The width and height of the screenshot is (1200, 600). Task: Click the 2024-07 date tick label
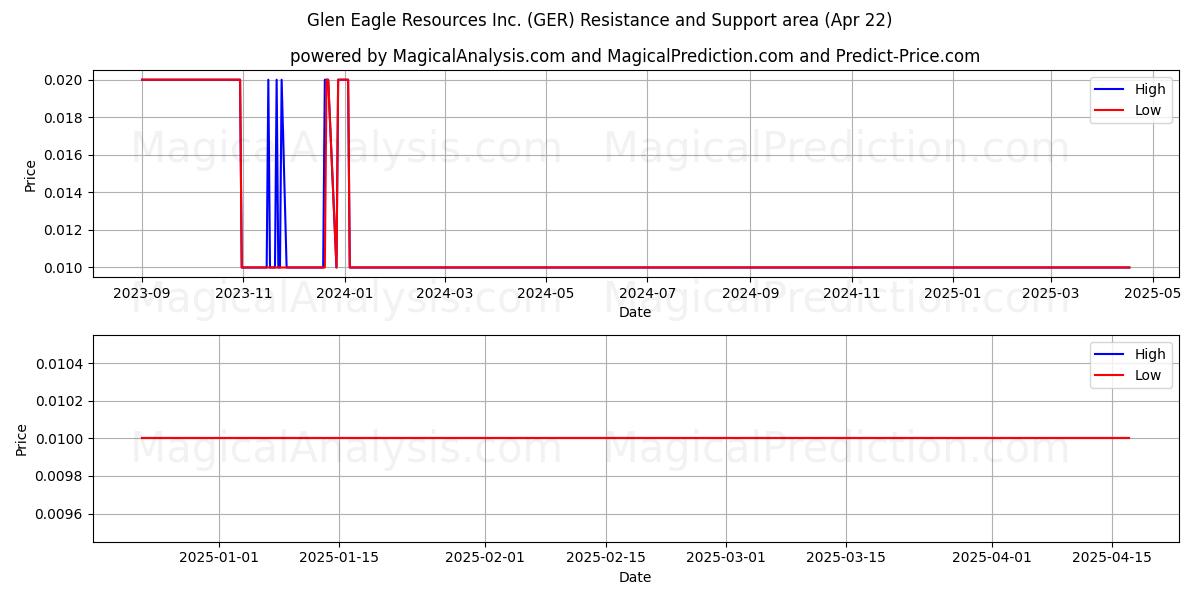point(647,293)
